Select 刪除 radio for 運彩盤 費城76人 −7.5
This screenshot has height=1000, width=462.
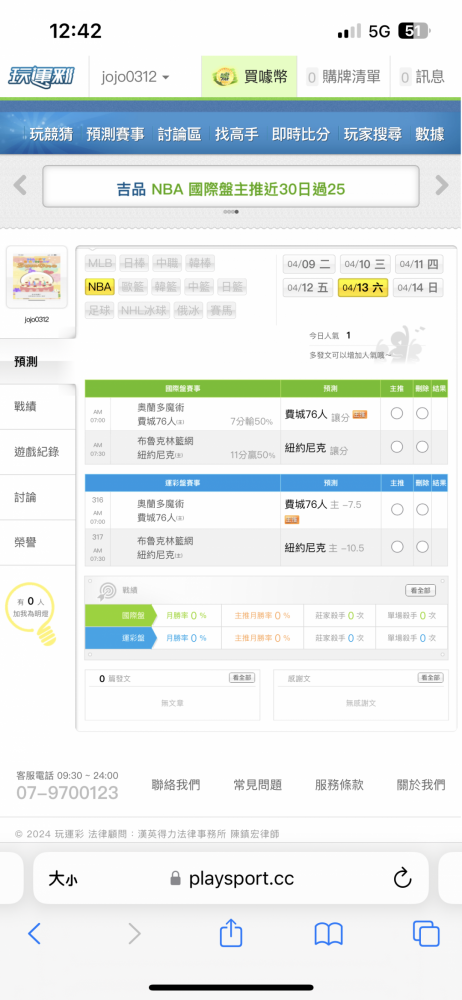422,509
